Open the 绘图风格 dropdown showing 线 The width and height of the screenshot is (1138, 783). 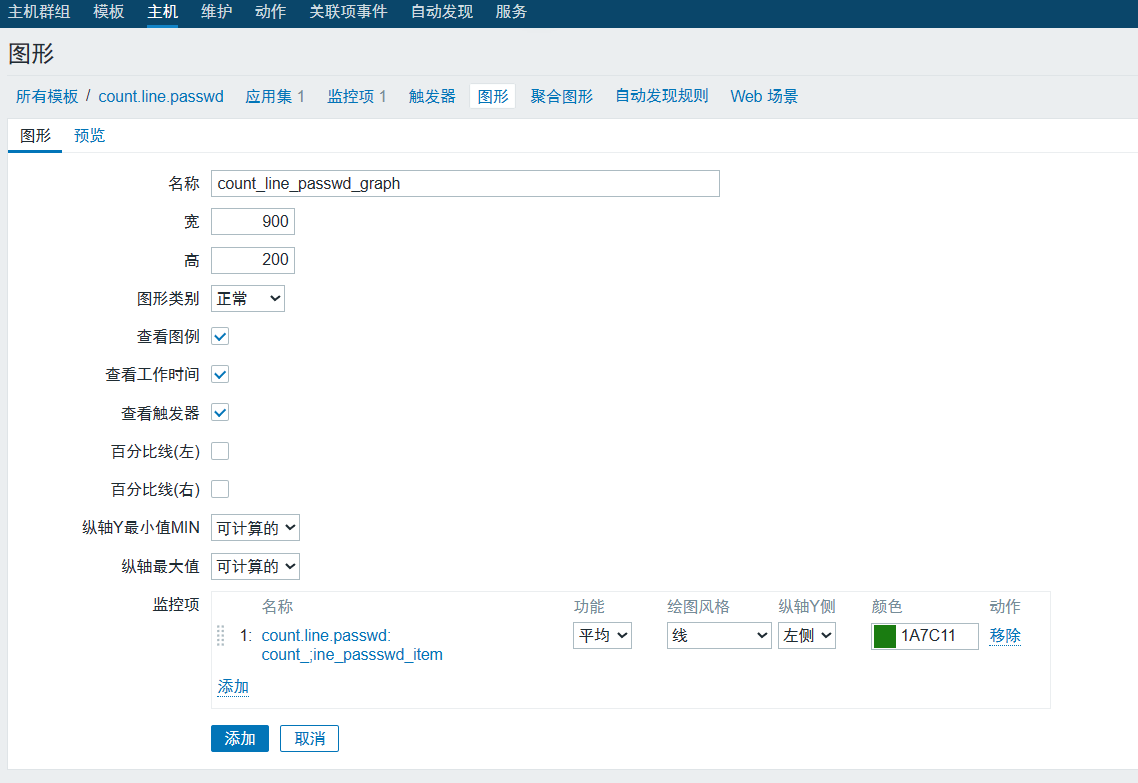(x=719, y=636)
